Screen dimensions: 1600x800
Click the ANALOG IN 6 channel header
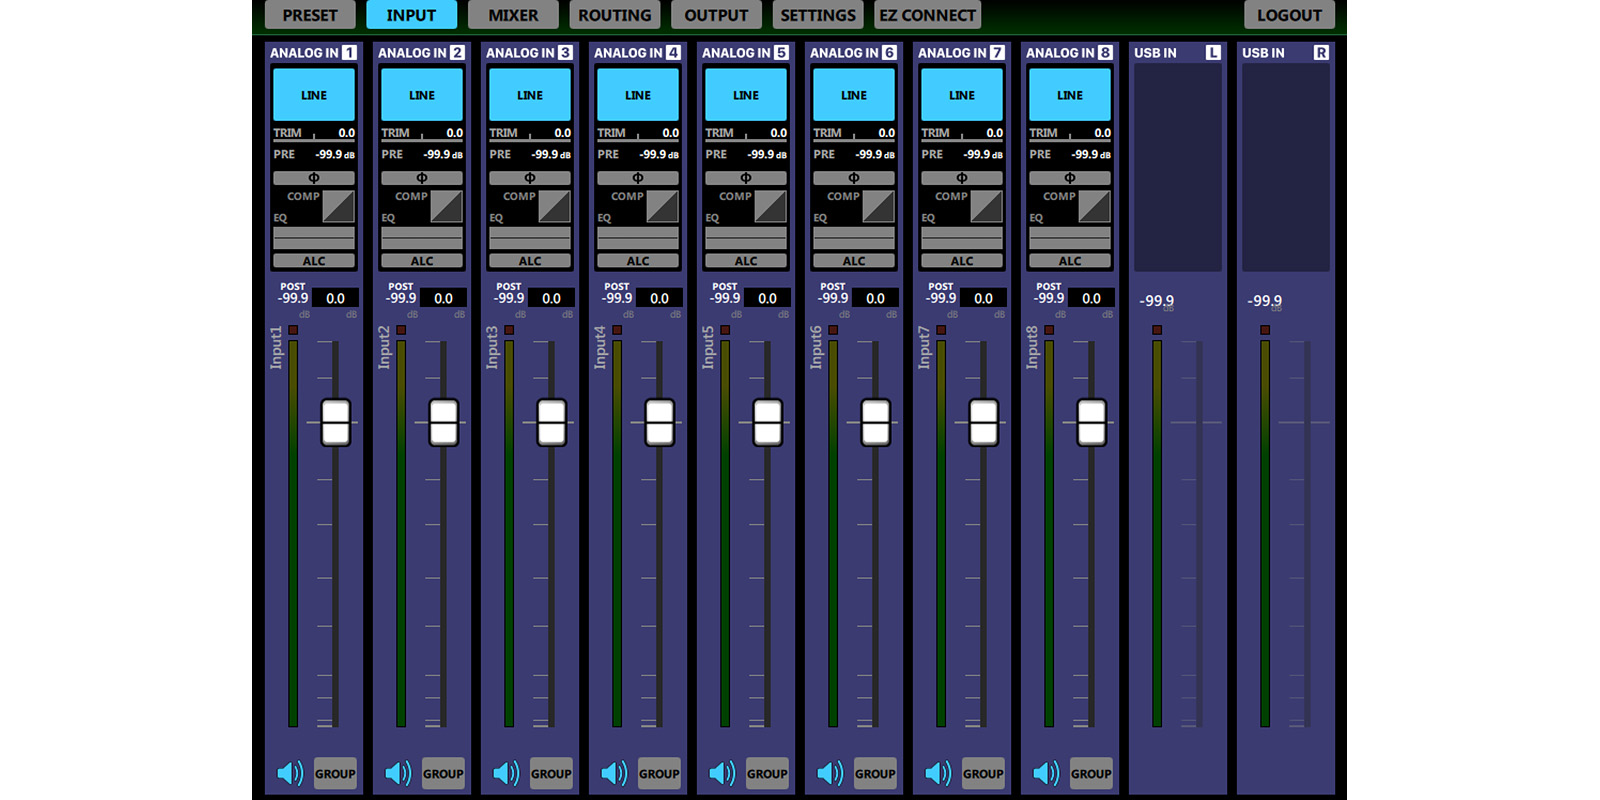tap(853, 52)
